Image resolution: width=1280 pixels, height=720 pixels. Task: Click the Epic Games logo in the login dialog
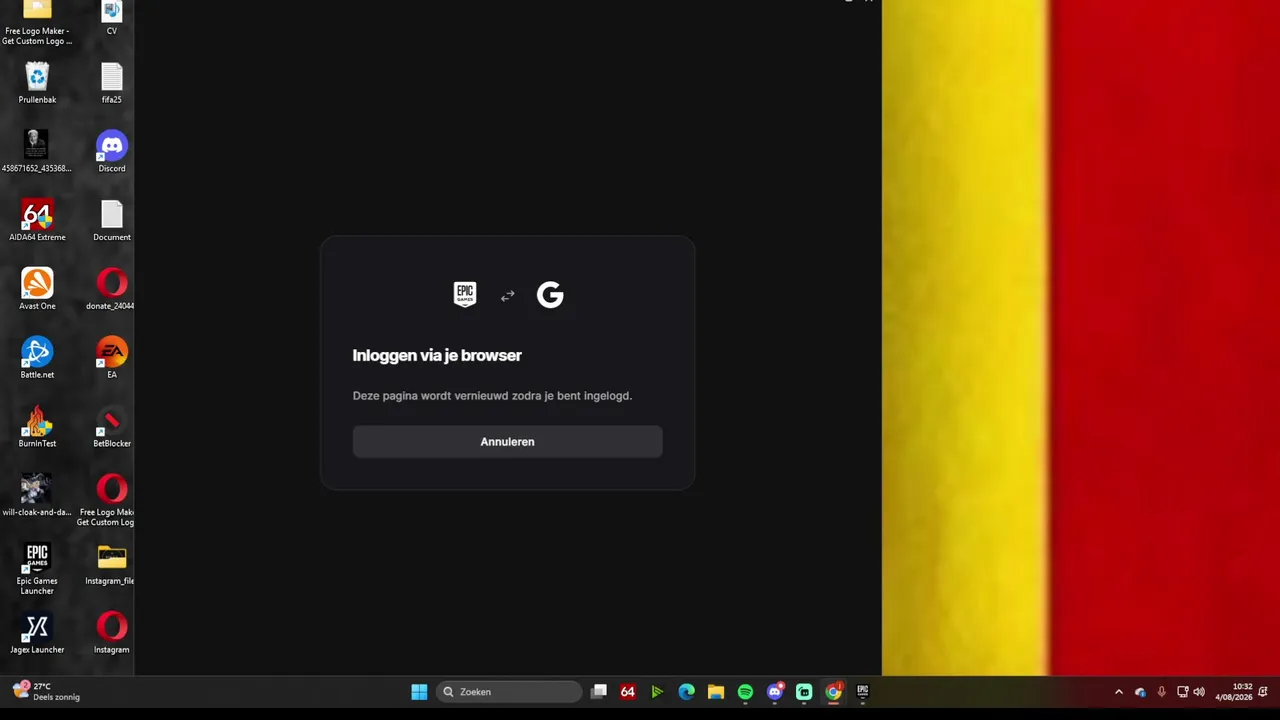tap(465, 294)
